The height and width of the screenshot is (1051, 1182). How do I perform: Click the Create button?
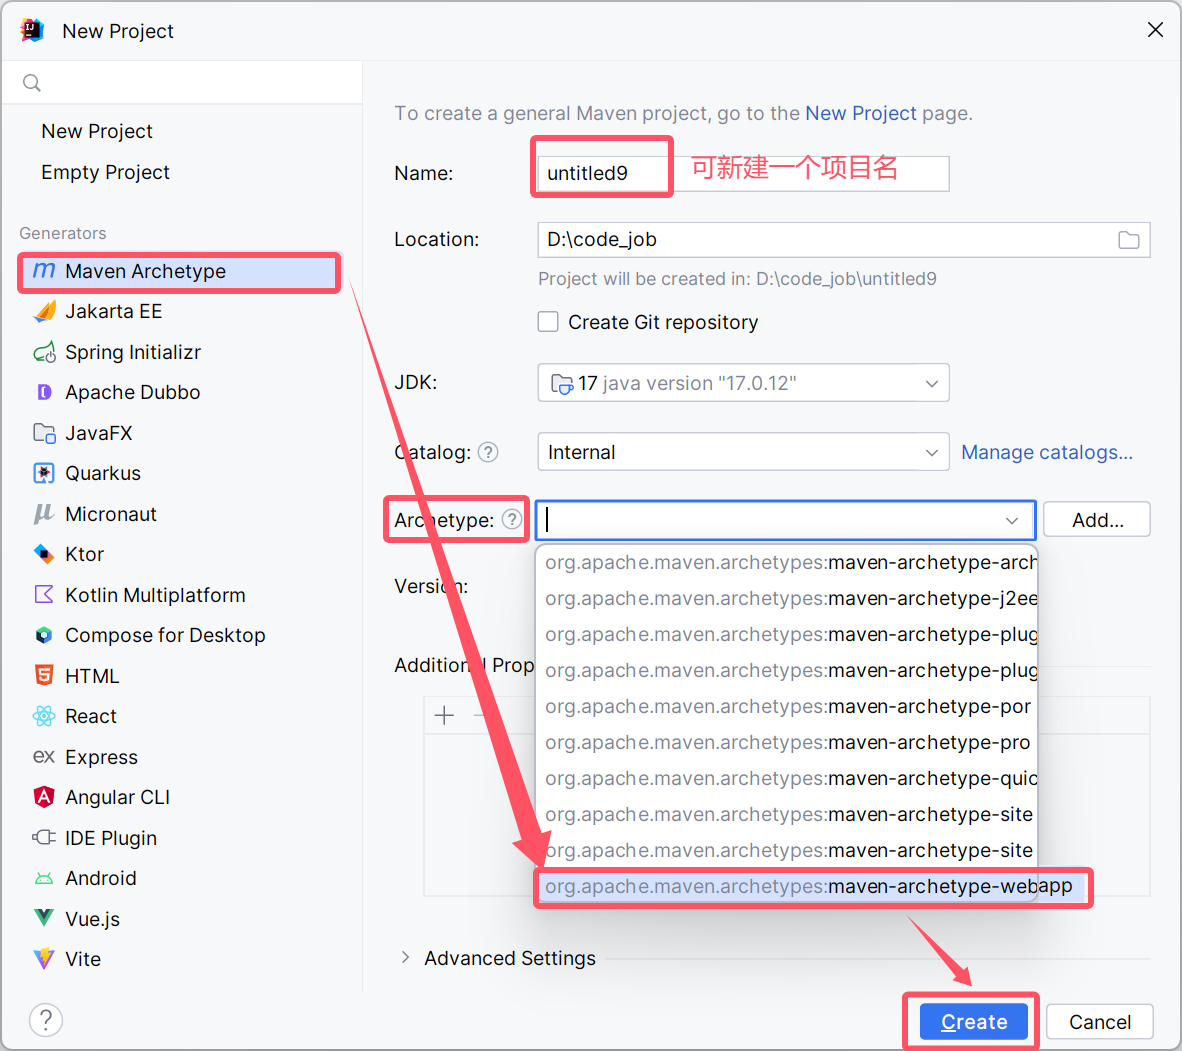pos(974,1022)
